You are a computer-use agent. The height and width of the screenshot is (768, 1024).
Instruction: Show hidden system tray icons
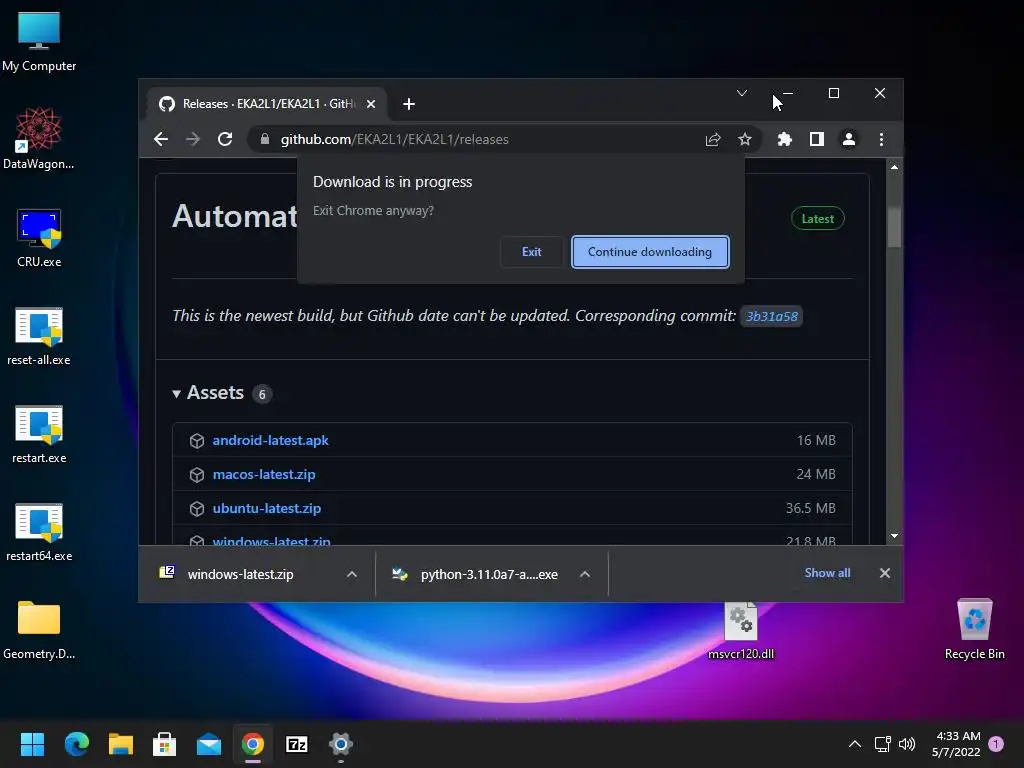click(x=854, y=744)
